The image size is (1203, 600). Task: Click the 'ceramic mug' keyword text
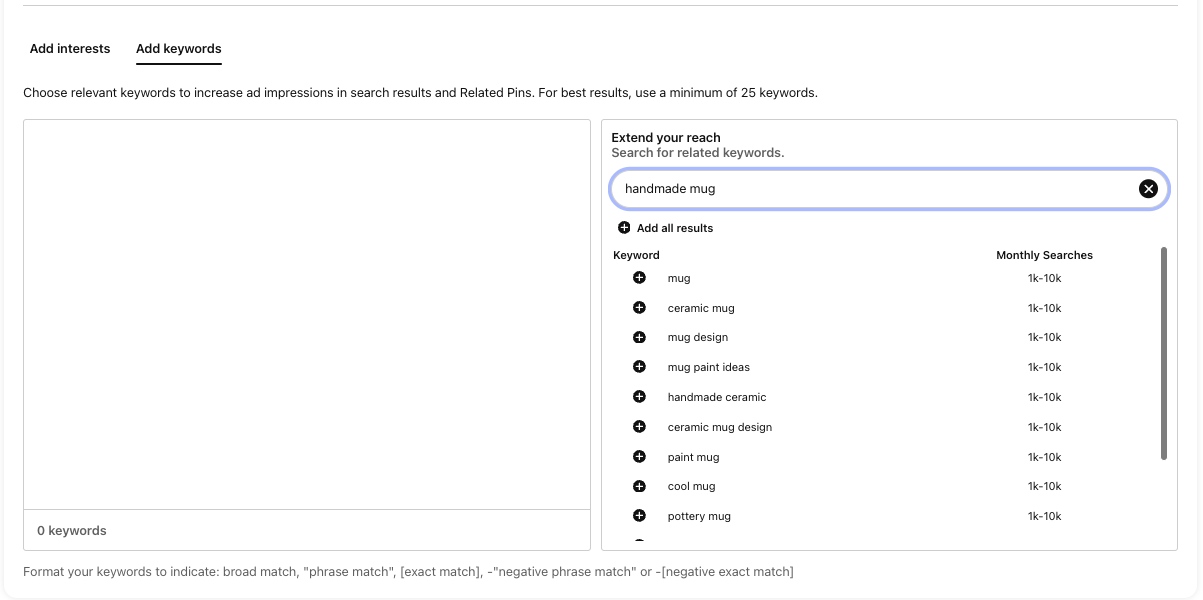pyautogui.click(x=701, y=308)
